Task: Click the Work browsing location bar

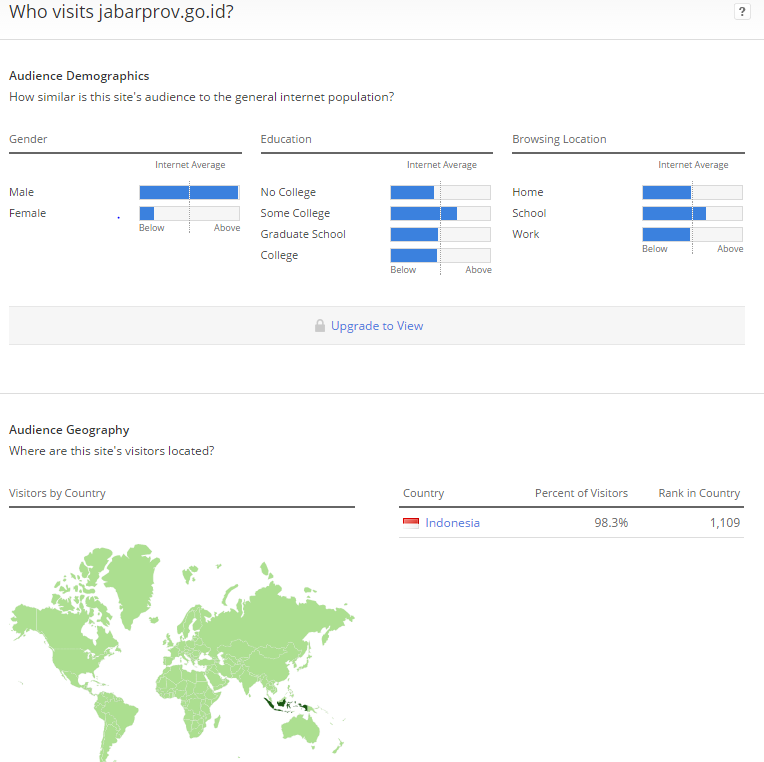Action: pyautogui.click(x=692, y=234)
